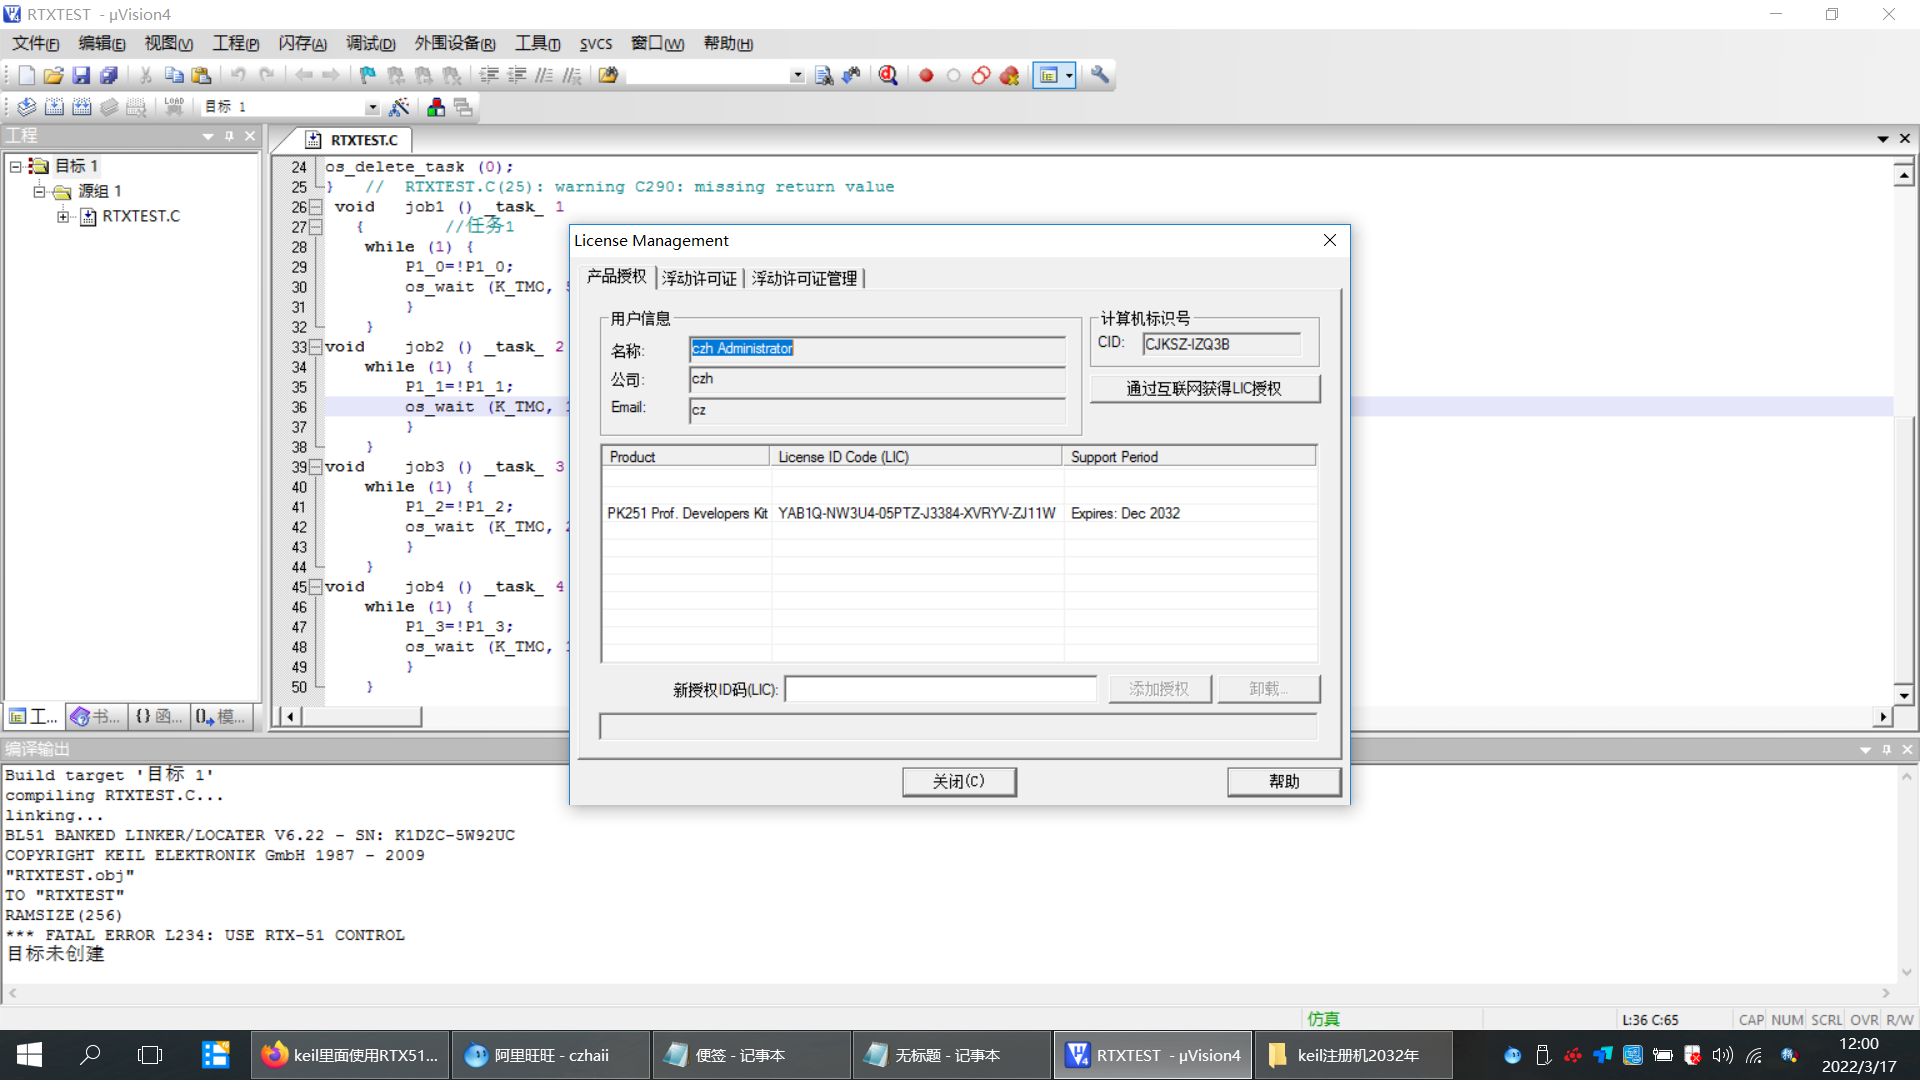Open Firefox keil里面使用RTX51 taskbar item
The width and height of the screenshot is (1920, 1080).
pos(350,1055)
